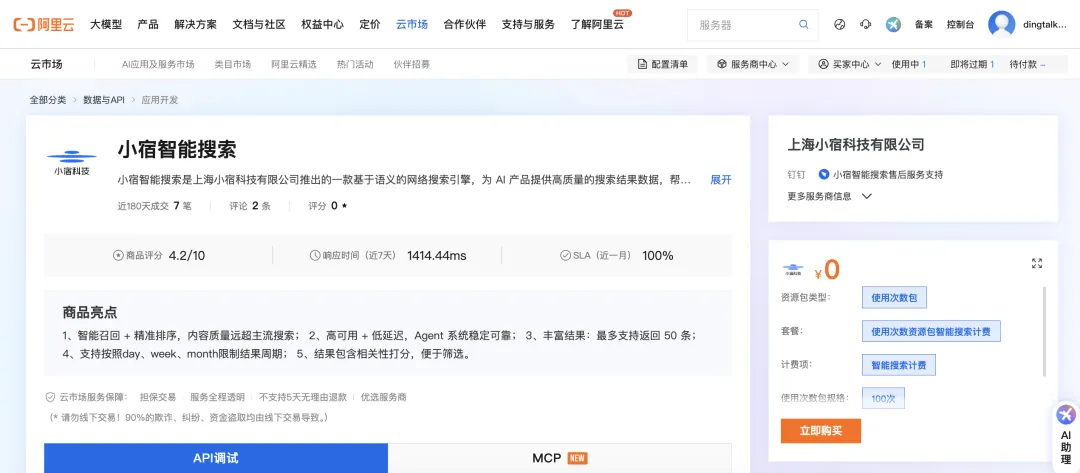Screen dimensions: 1080x473
Task: Click the AI assistant icon in header
Action: [x=893, y=25]
